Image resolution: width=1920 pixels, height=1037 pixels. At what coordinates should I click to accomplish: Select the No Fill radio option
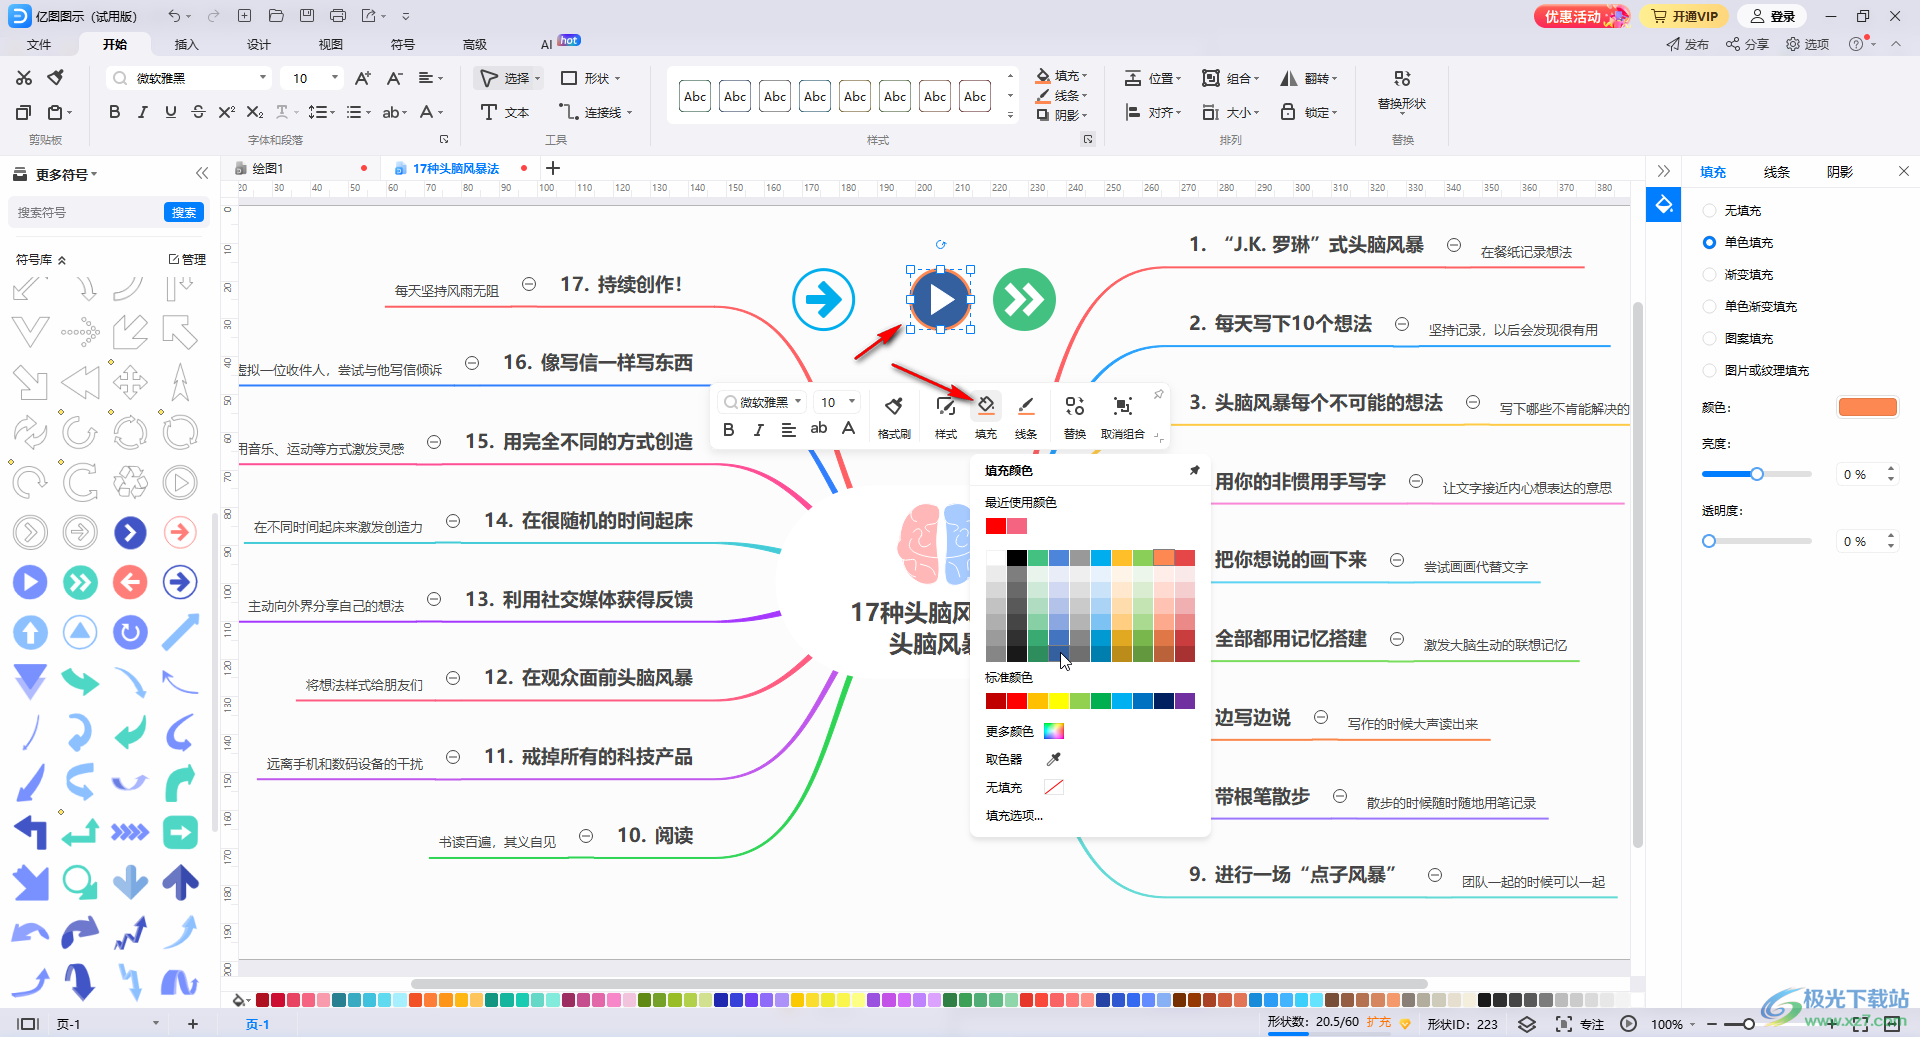(1709, 210)
